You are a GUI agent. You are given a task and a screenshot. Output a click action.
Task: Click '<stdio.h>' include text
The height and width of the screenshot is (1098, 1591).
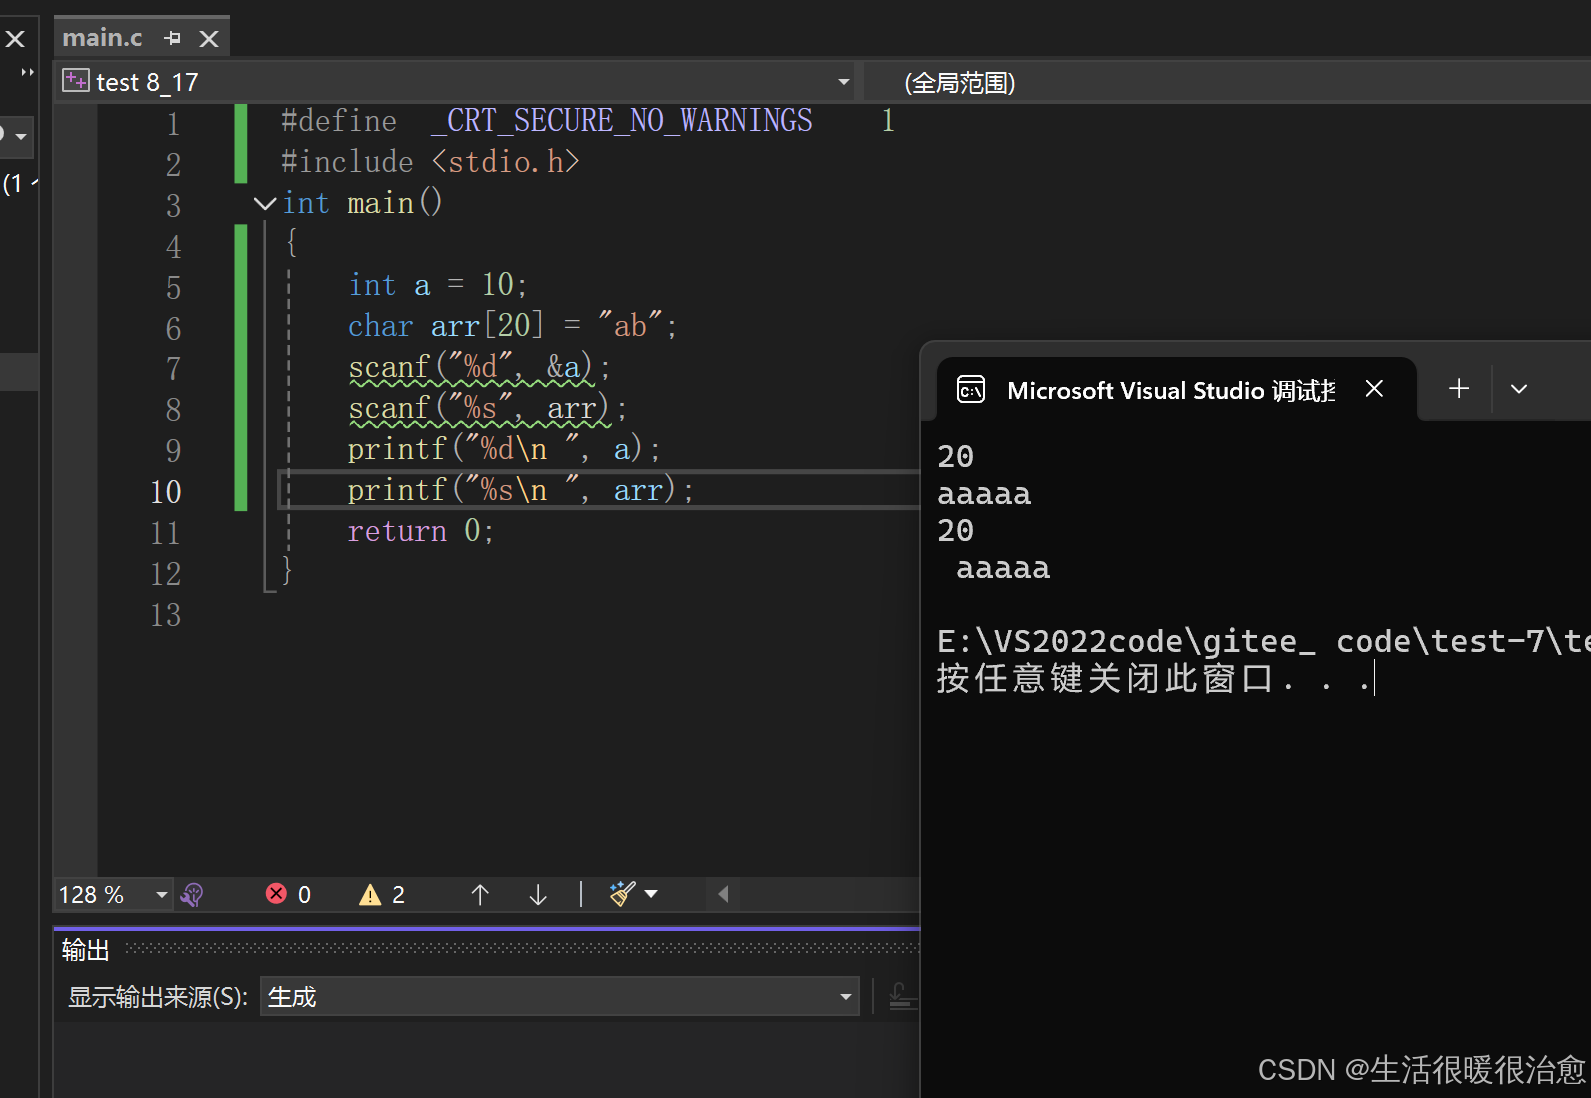(x=506, y=162)
